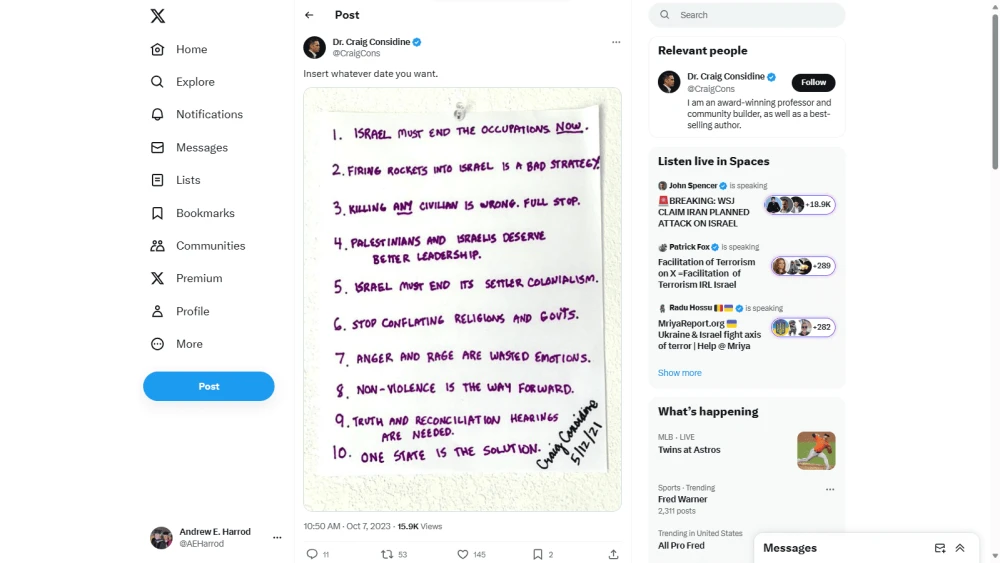Expand the Messages drawer
The height and width of the screenshot is (563, 1000).
[x=960, y=548]
